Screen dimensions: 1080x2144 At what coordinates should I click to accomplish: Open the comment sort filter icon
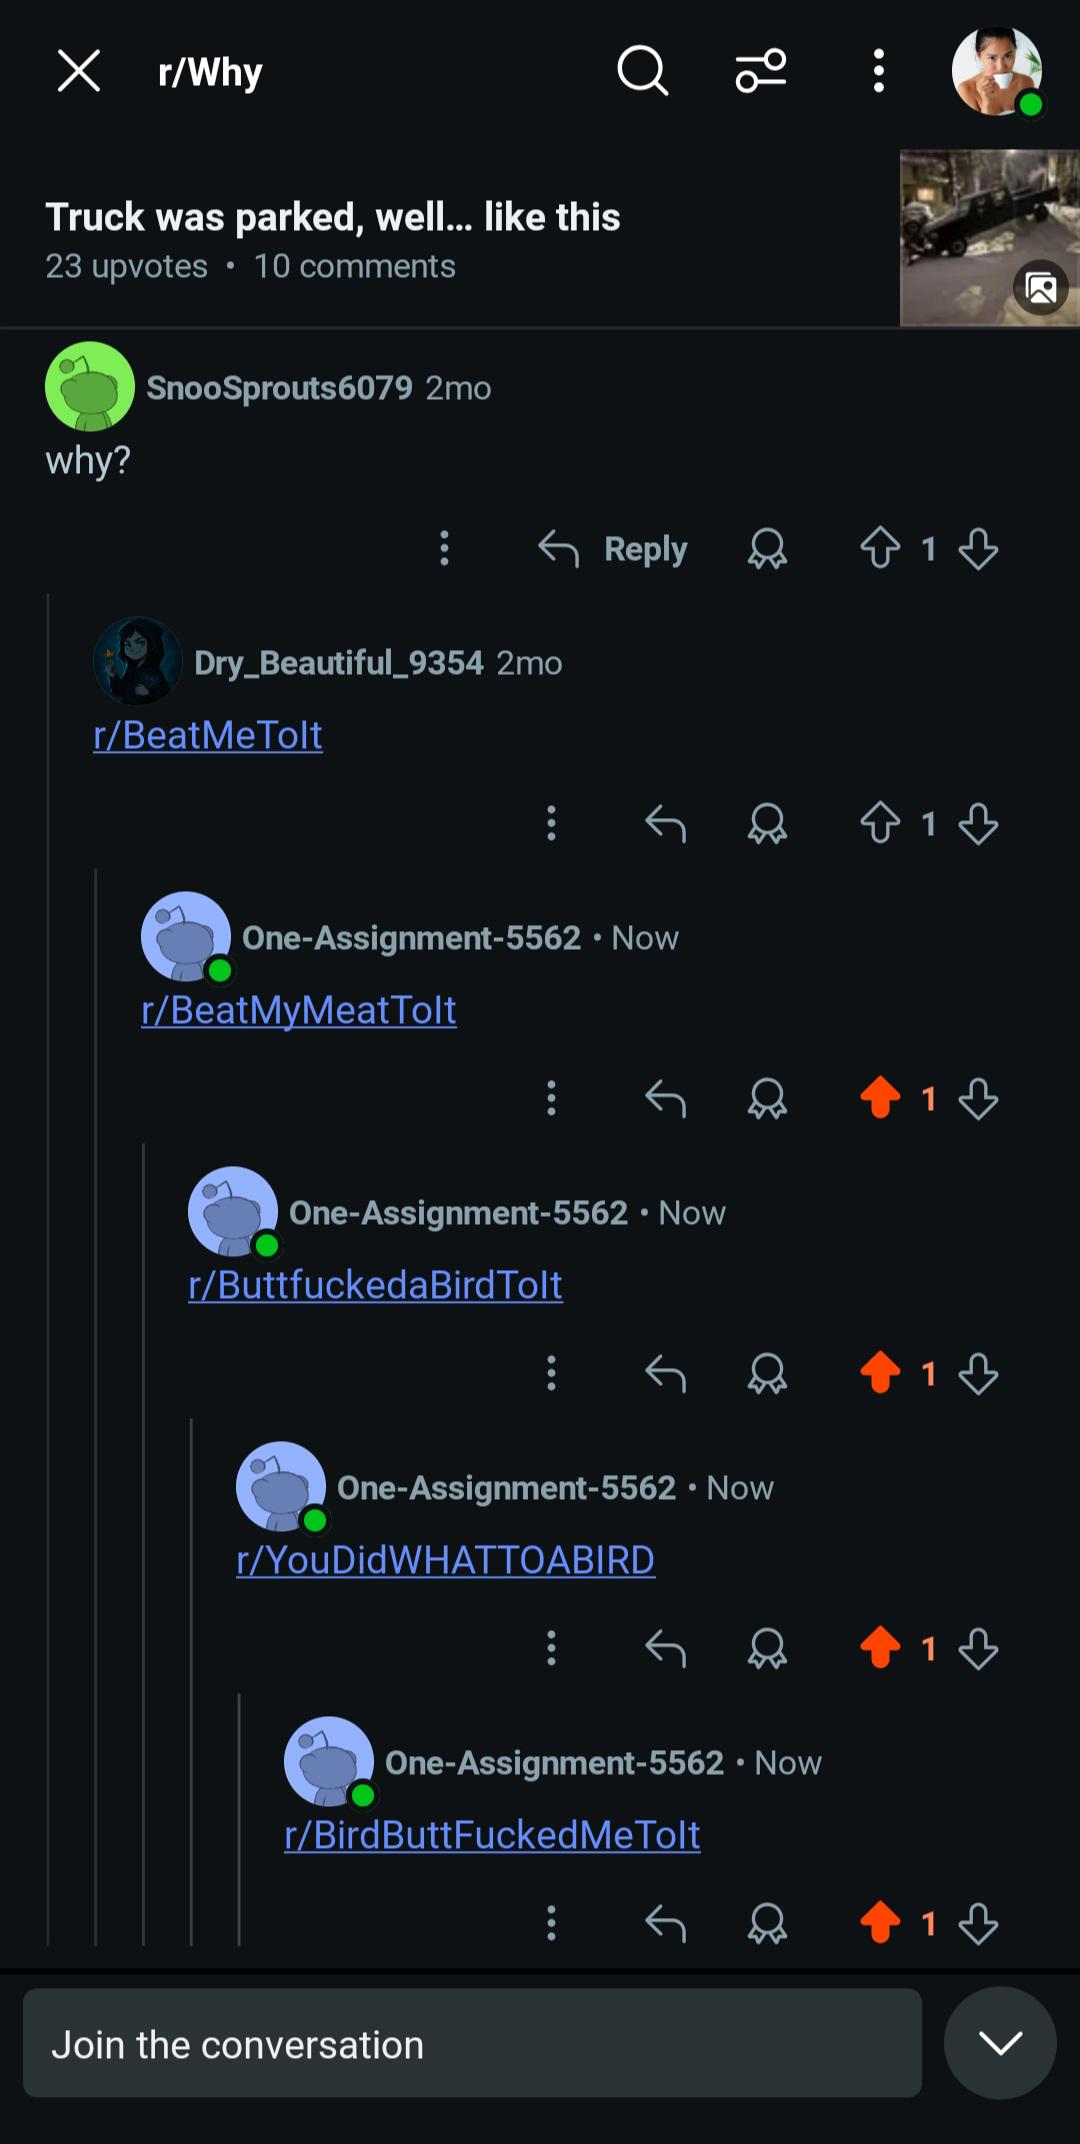(761, 71)
